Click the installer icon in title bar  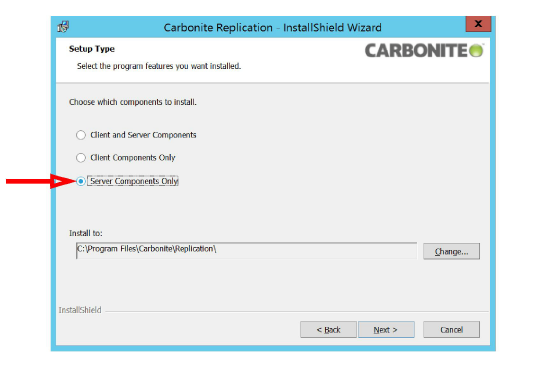tap(63, 27)
